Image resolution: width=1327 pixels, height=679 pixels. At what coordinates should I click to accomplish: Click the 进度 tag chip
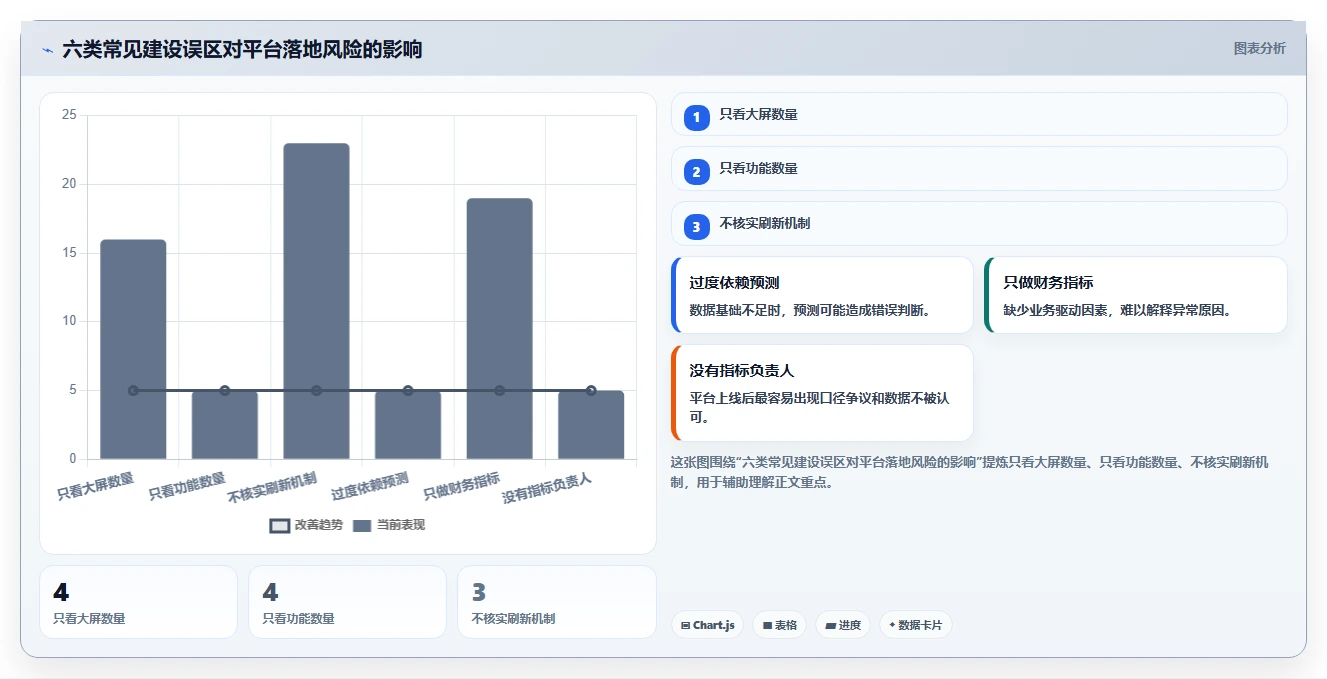(x=843, y=625)
